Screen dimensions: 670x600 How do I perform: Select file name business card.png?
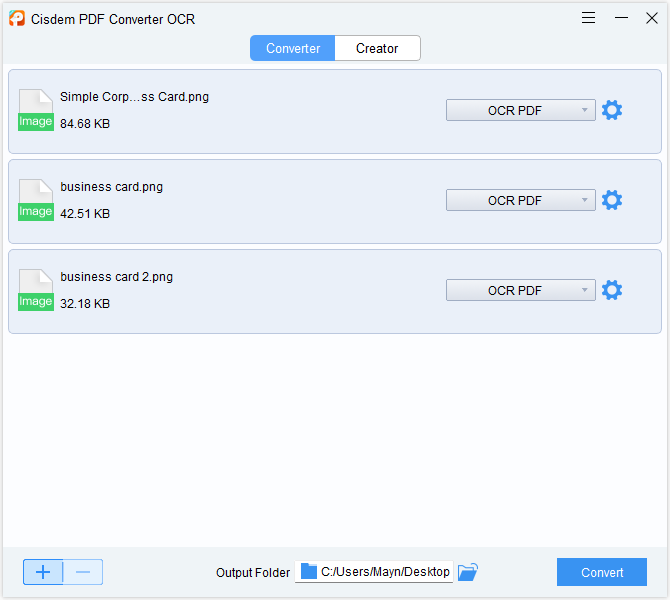(112, 187)
